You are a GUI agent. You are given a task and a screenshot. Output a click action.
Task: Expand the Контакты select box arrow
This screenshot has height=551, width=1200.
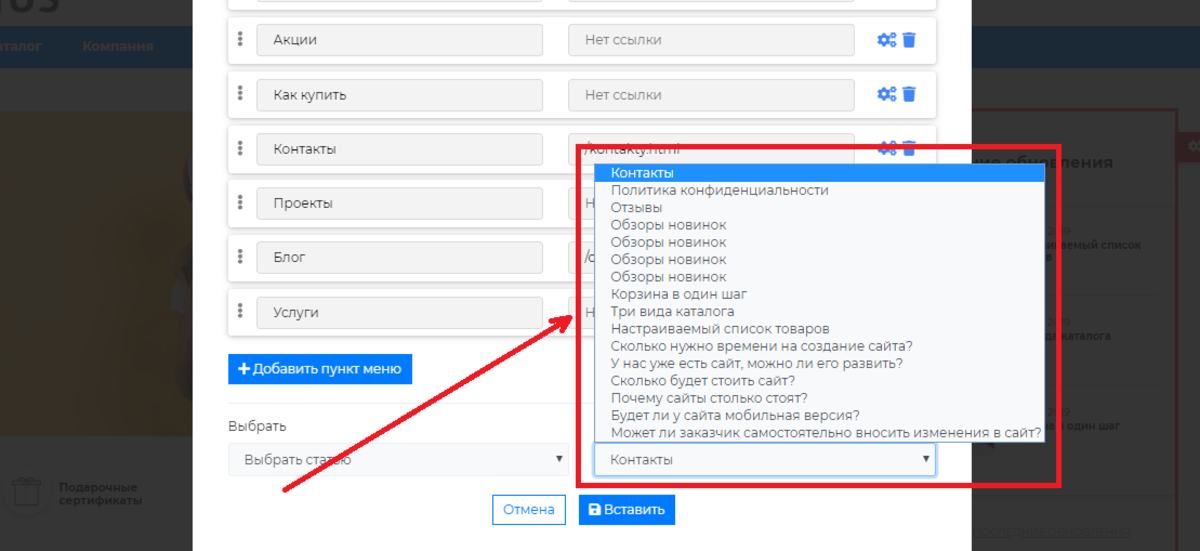tap(926, 459)
